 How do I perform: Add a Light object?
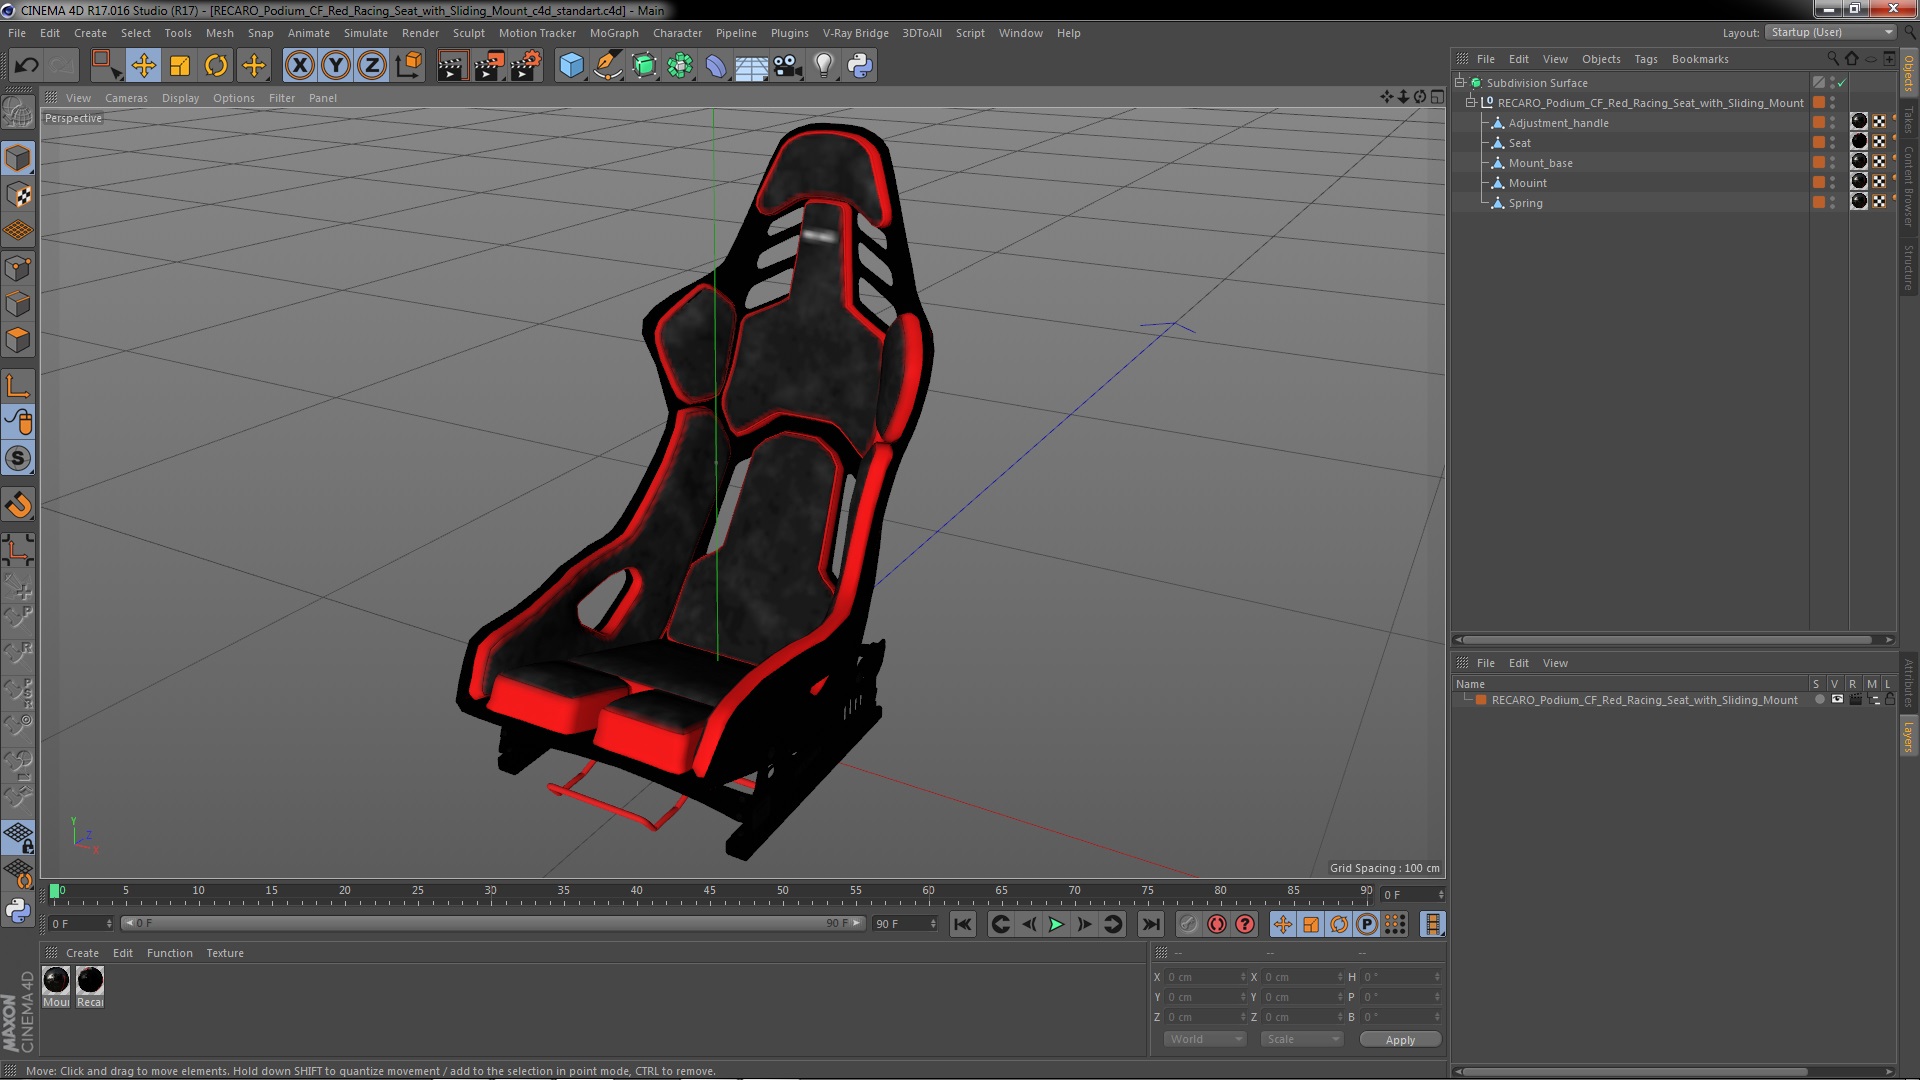coord(823,66)
